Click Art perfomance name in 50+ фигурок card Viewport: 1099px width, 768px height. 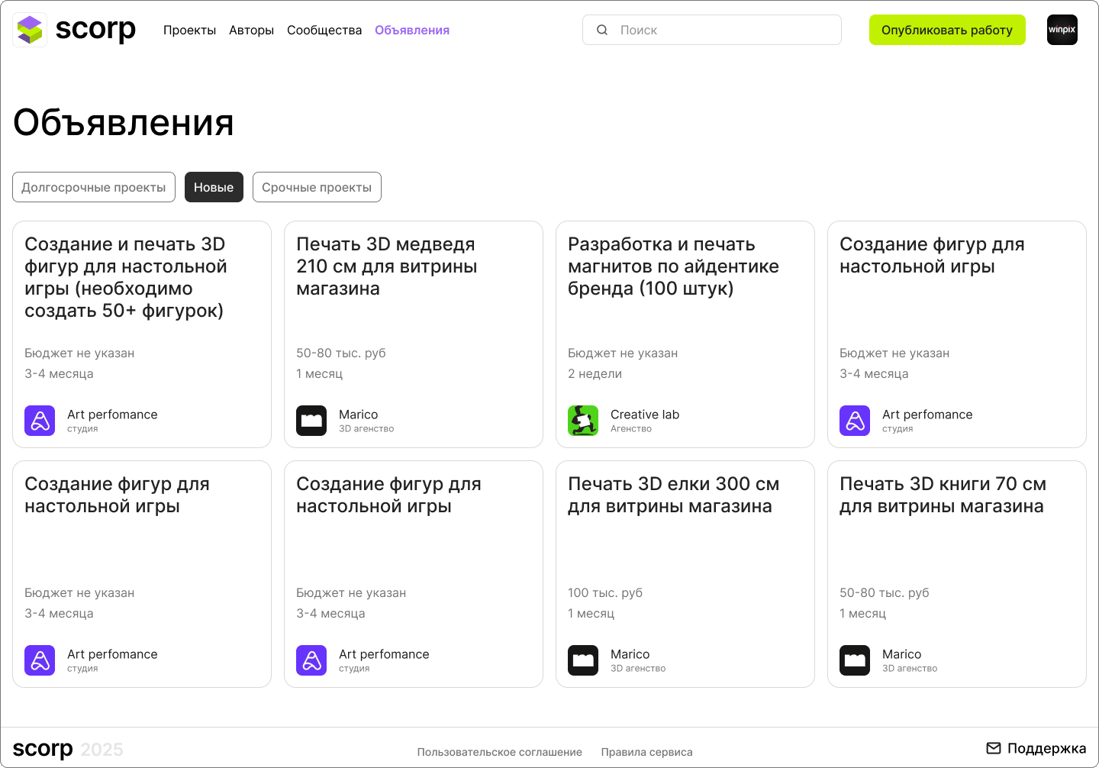[112, 414]
